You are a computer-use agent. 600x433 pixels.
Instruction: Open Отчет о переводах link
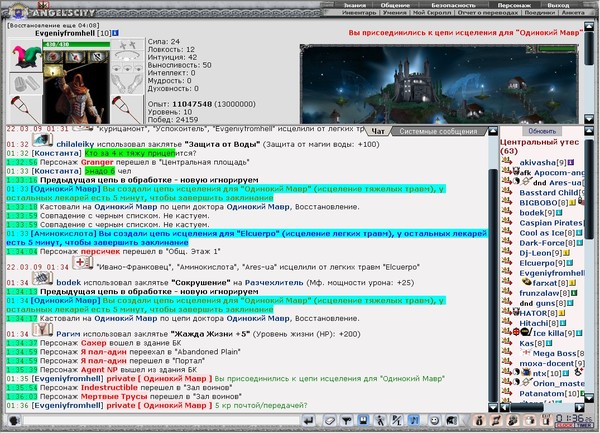(x=488, y=12)
